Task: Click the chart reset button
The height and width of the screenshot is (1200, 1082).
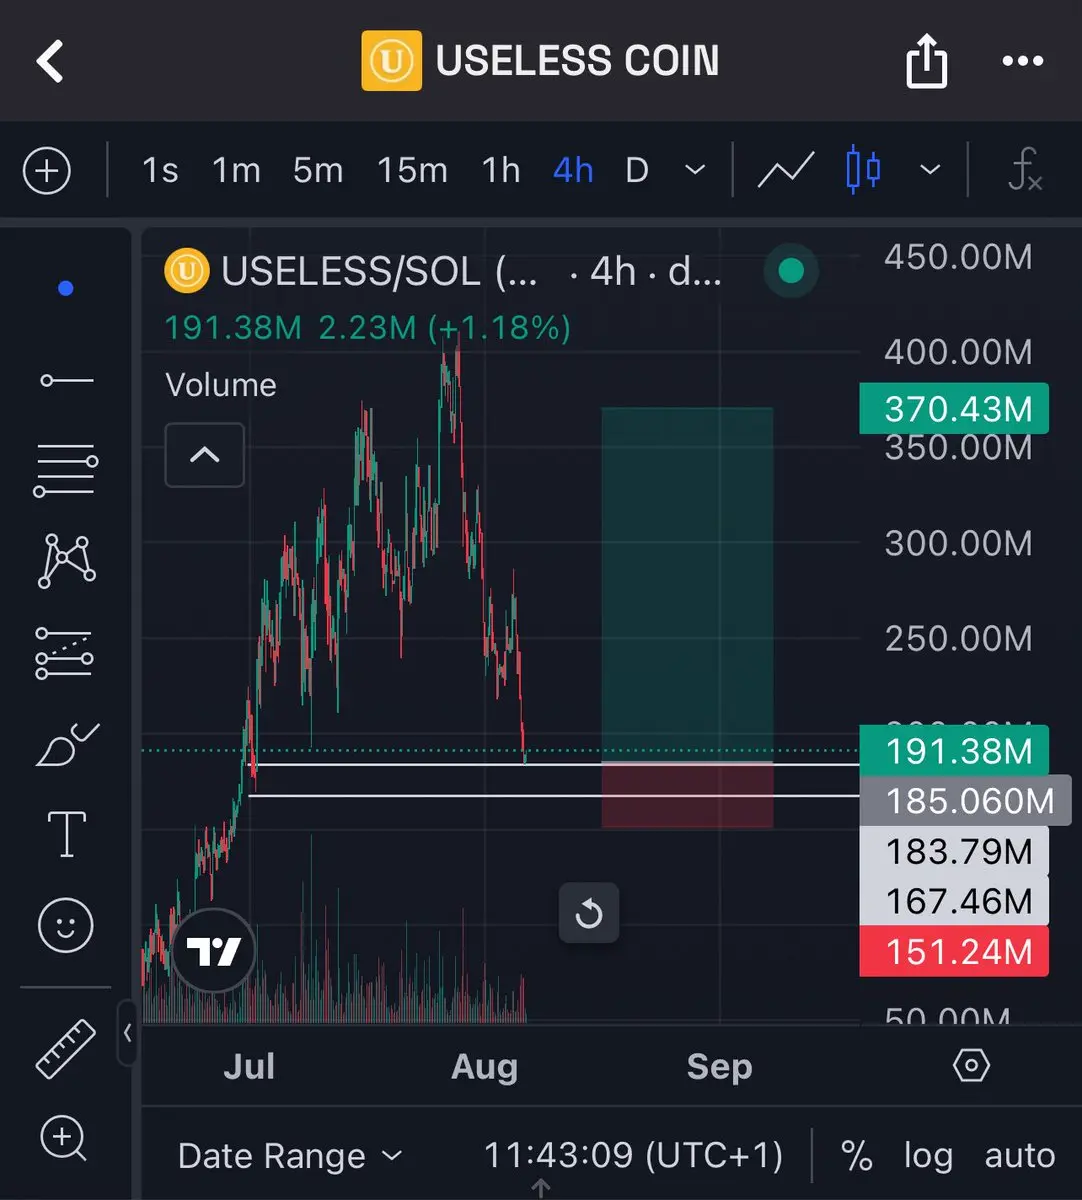Action: click(x=589, y=913)
